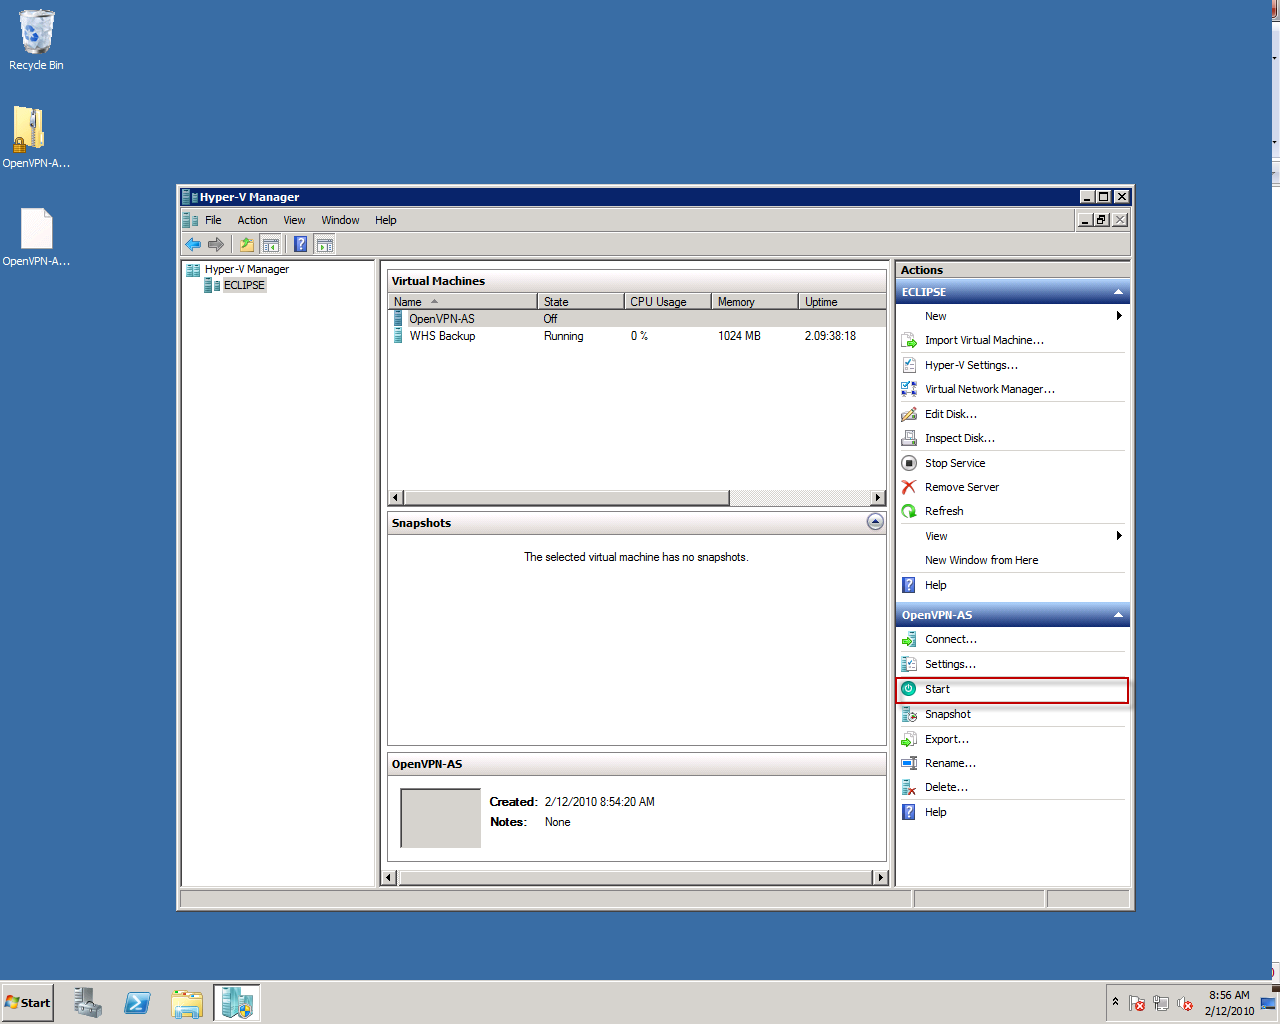The width and height of the screenshot is (1280, 1024).
Task: Click Help link under ECLIPSE actions
Action: tap(935, 585)
